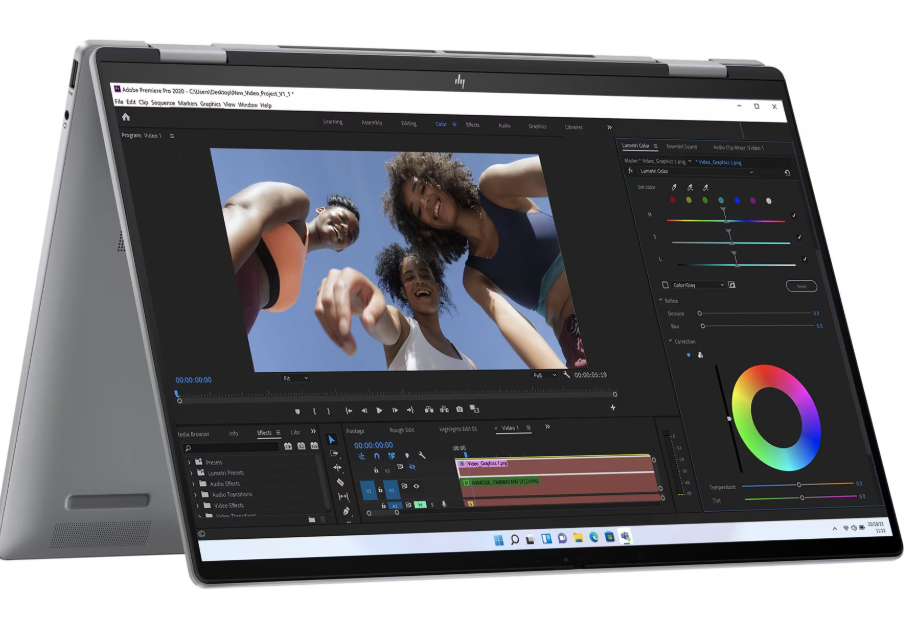The width and height of the screenshot is (915, 619).
Task: Click the Reset button in Lumetri panel
Action: (x=800, y=286)
